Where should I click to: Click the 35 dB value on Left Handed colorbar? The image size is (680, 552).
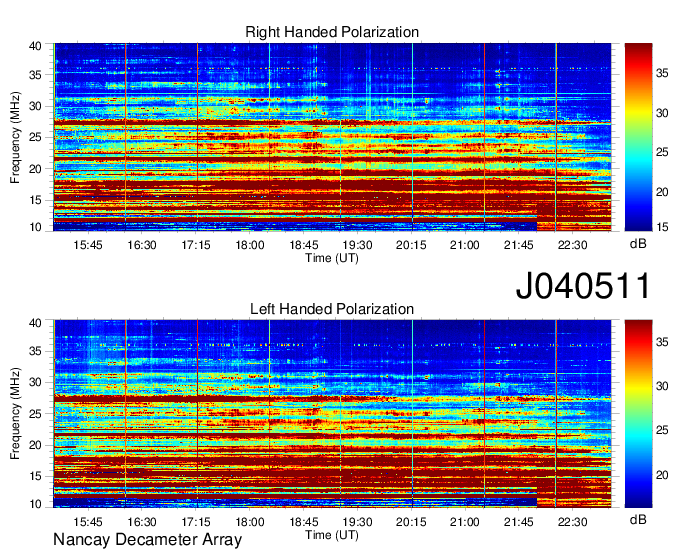pyautogui.click(x=662, y=342)
